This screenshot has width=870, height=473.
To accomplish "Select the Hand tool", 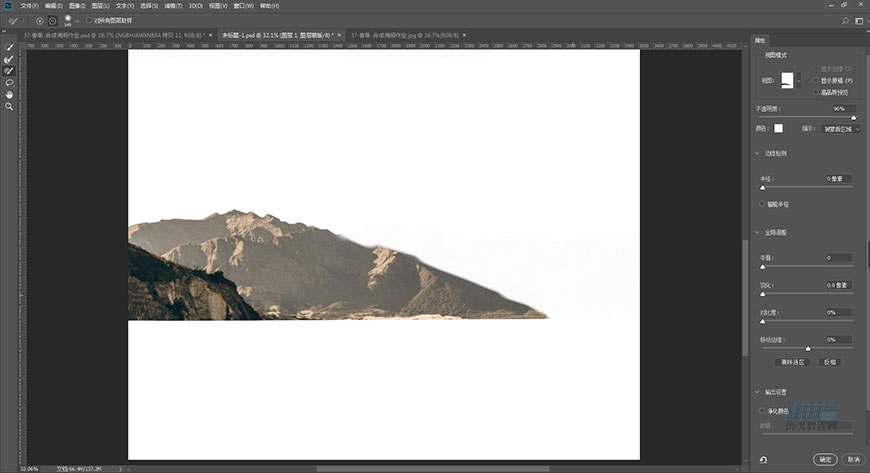I will [x=10, y=94].
